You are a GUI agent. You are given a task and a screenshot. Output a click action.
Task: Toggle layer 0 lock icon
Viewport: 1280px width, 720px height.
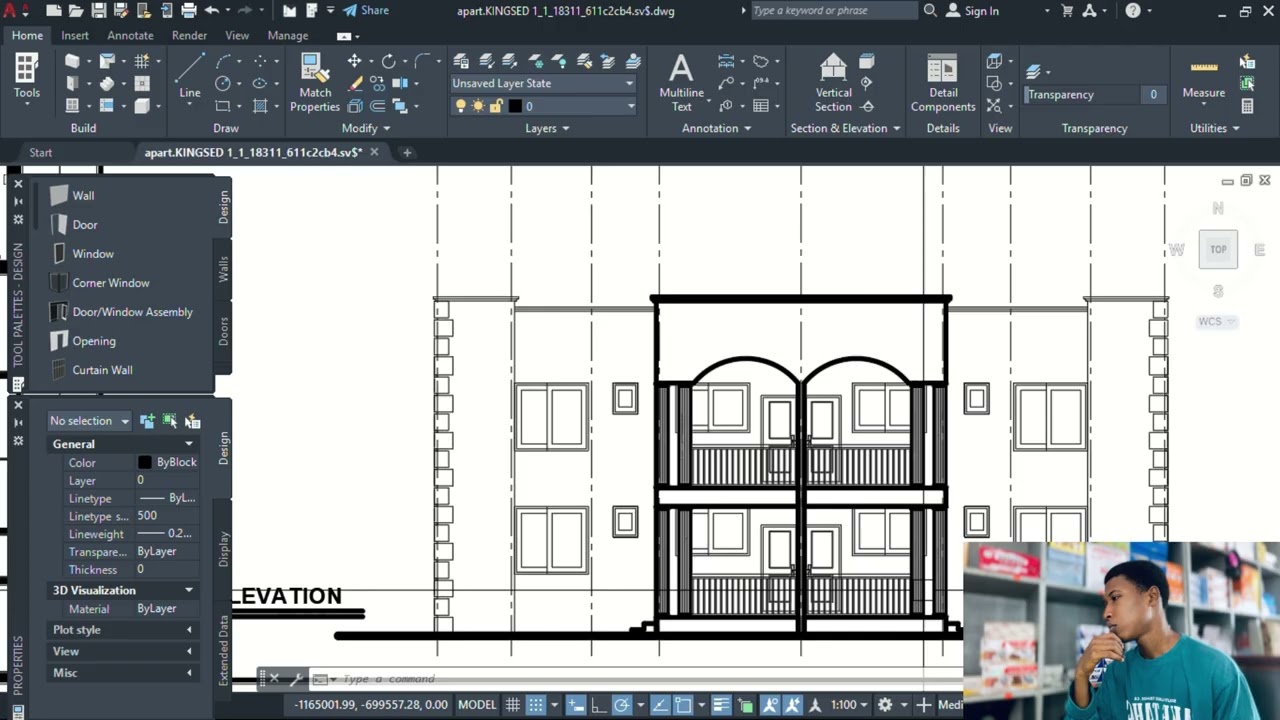pyautogui.click(x=495, y=106)
